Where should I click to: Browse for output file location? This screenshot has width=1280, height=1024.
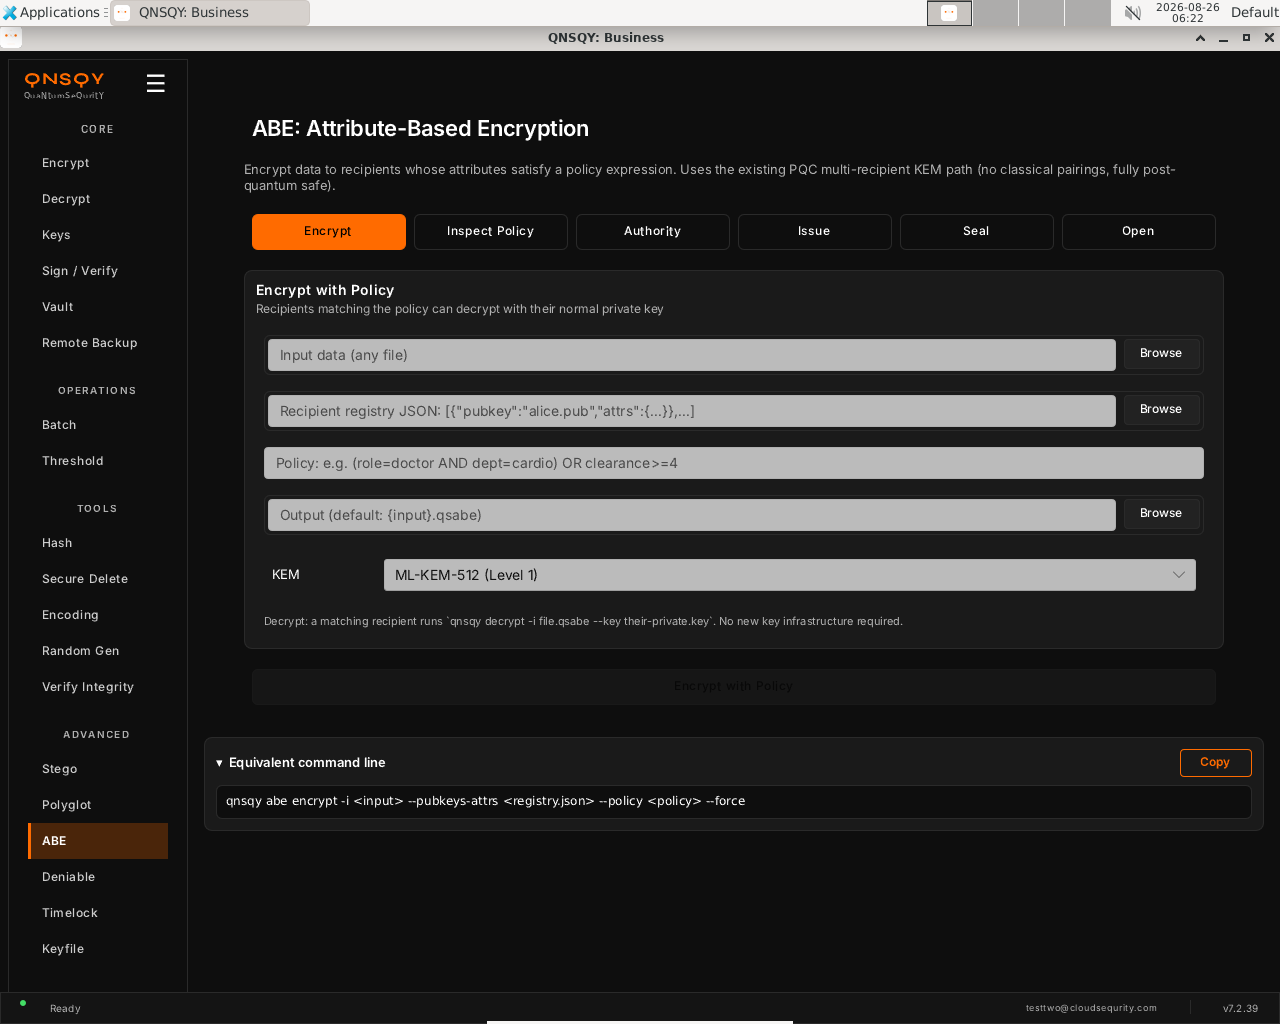point(1161,513)
